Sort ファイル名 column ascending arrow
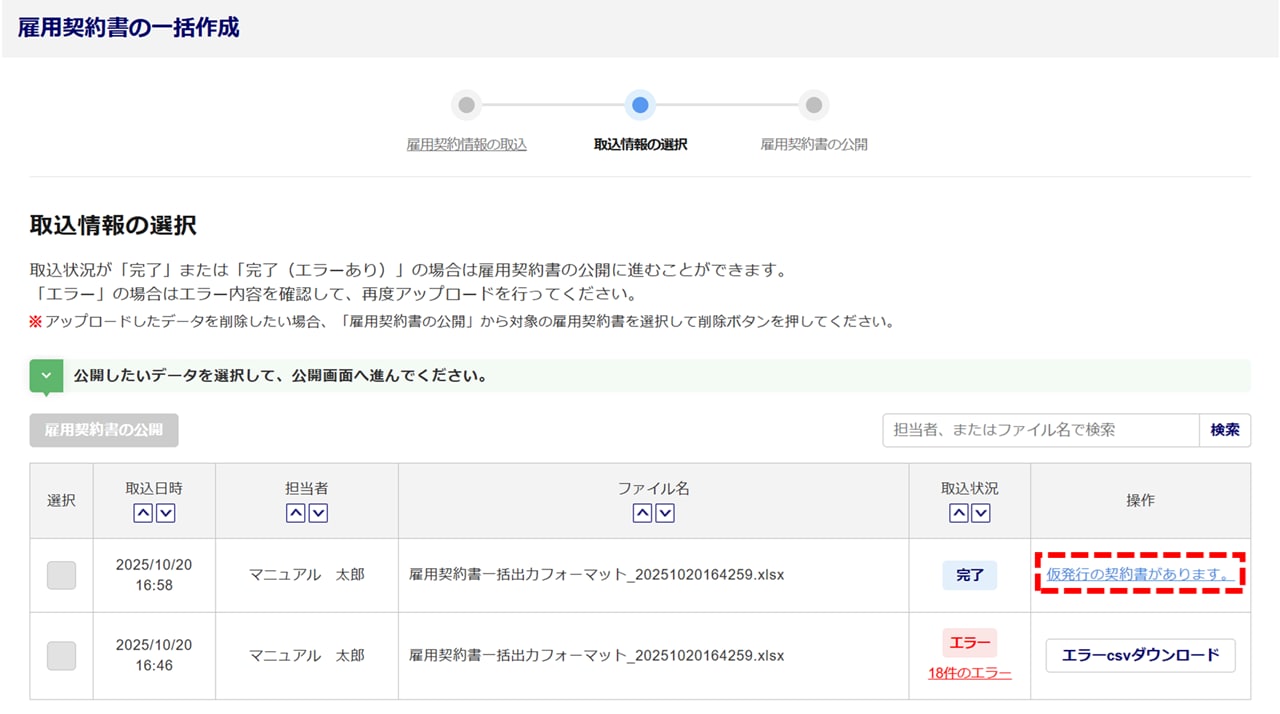 coord(642,513)
